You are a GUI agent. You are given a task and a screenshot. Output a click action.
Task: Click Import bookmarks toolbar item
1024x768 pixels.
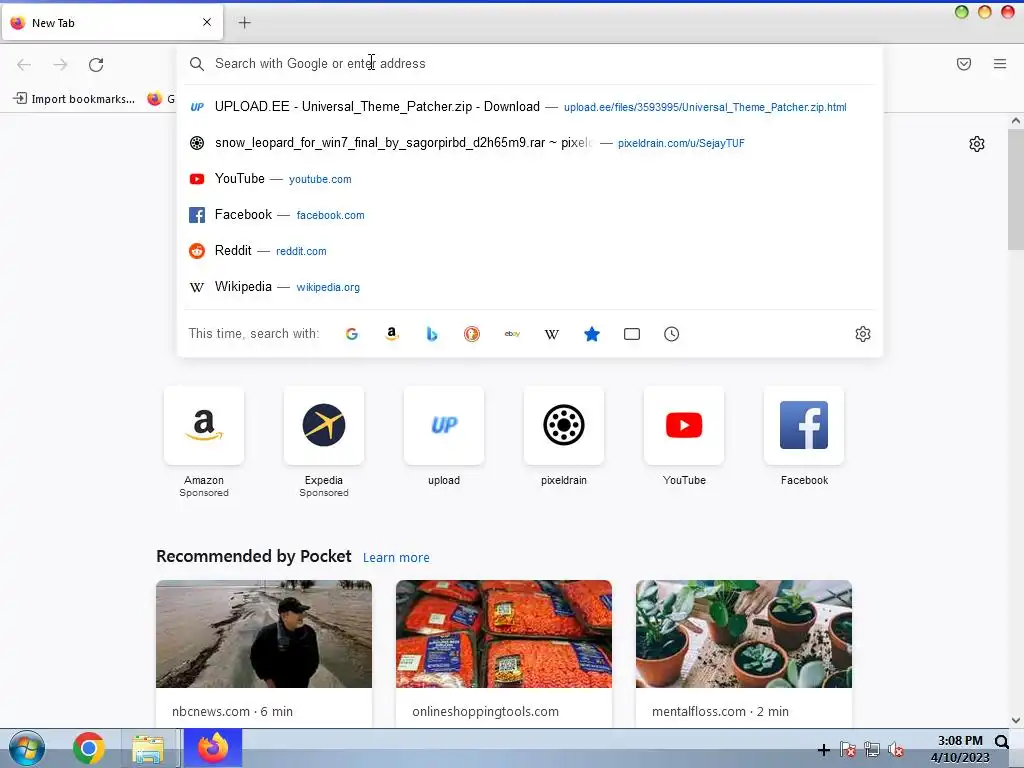(74, 99)
